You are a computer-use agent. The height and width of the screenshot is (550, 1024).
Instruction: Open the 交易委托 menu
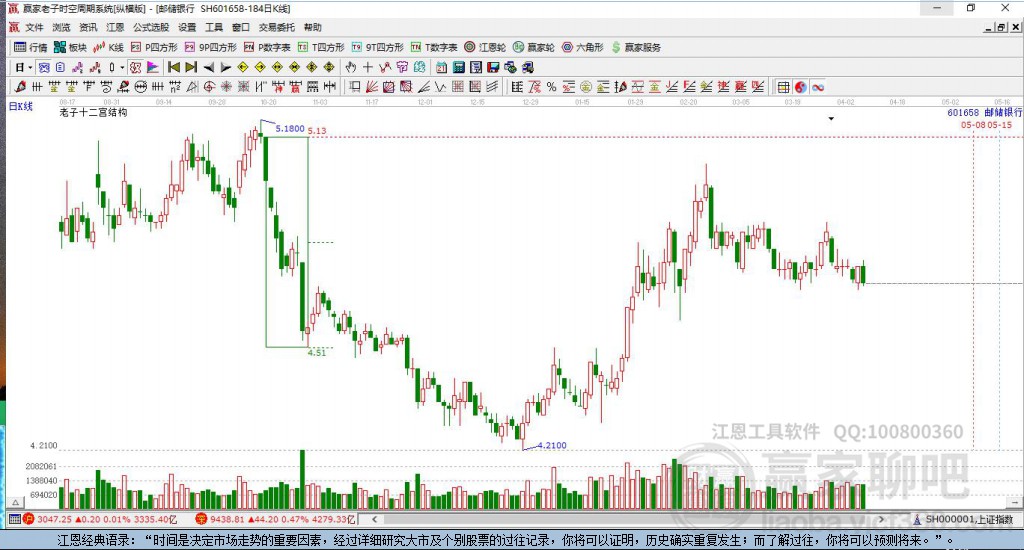277,27
